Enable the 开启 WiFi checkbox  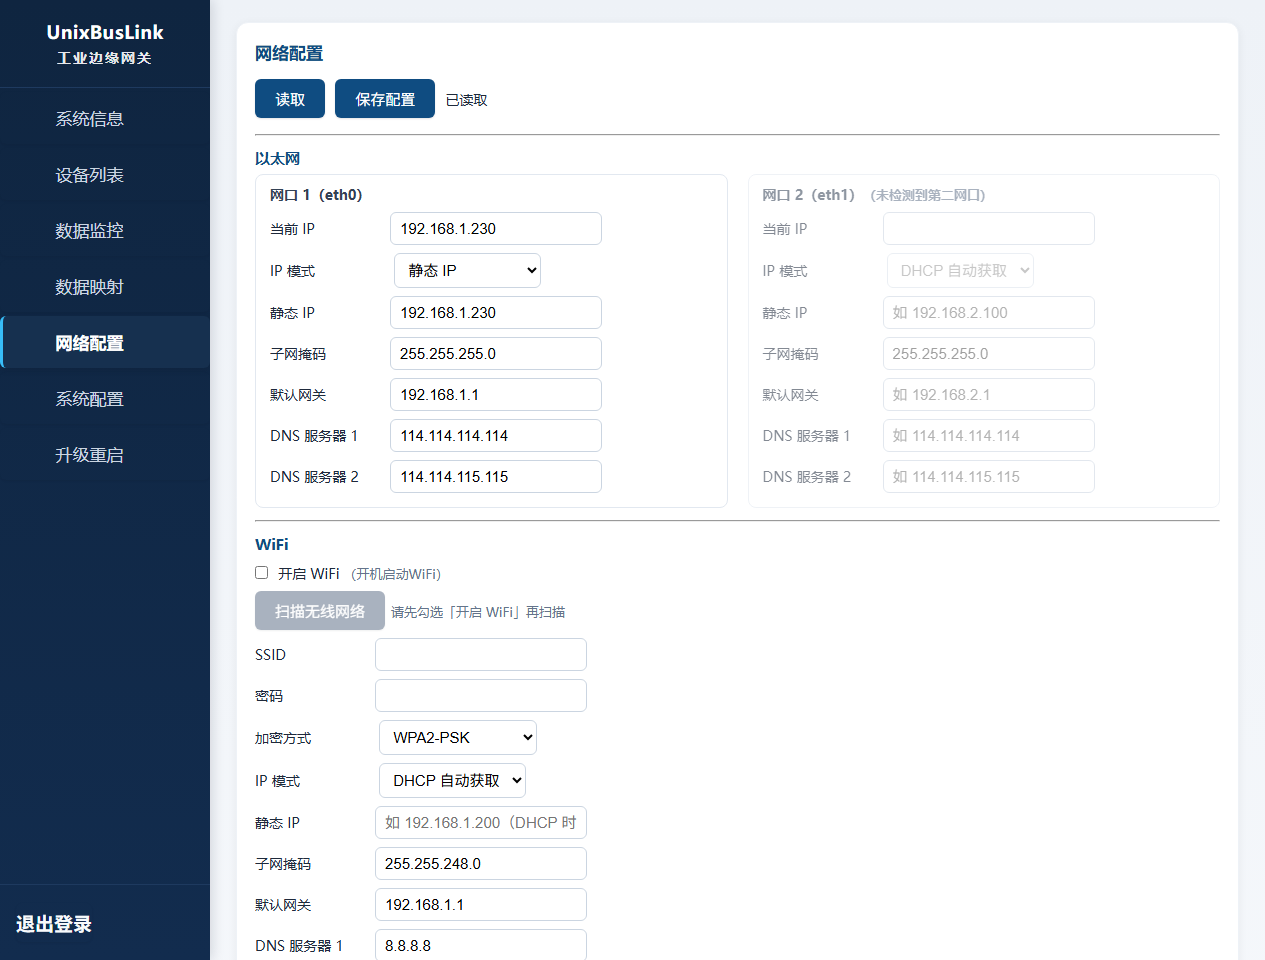click(262, 573)
